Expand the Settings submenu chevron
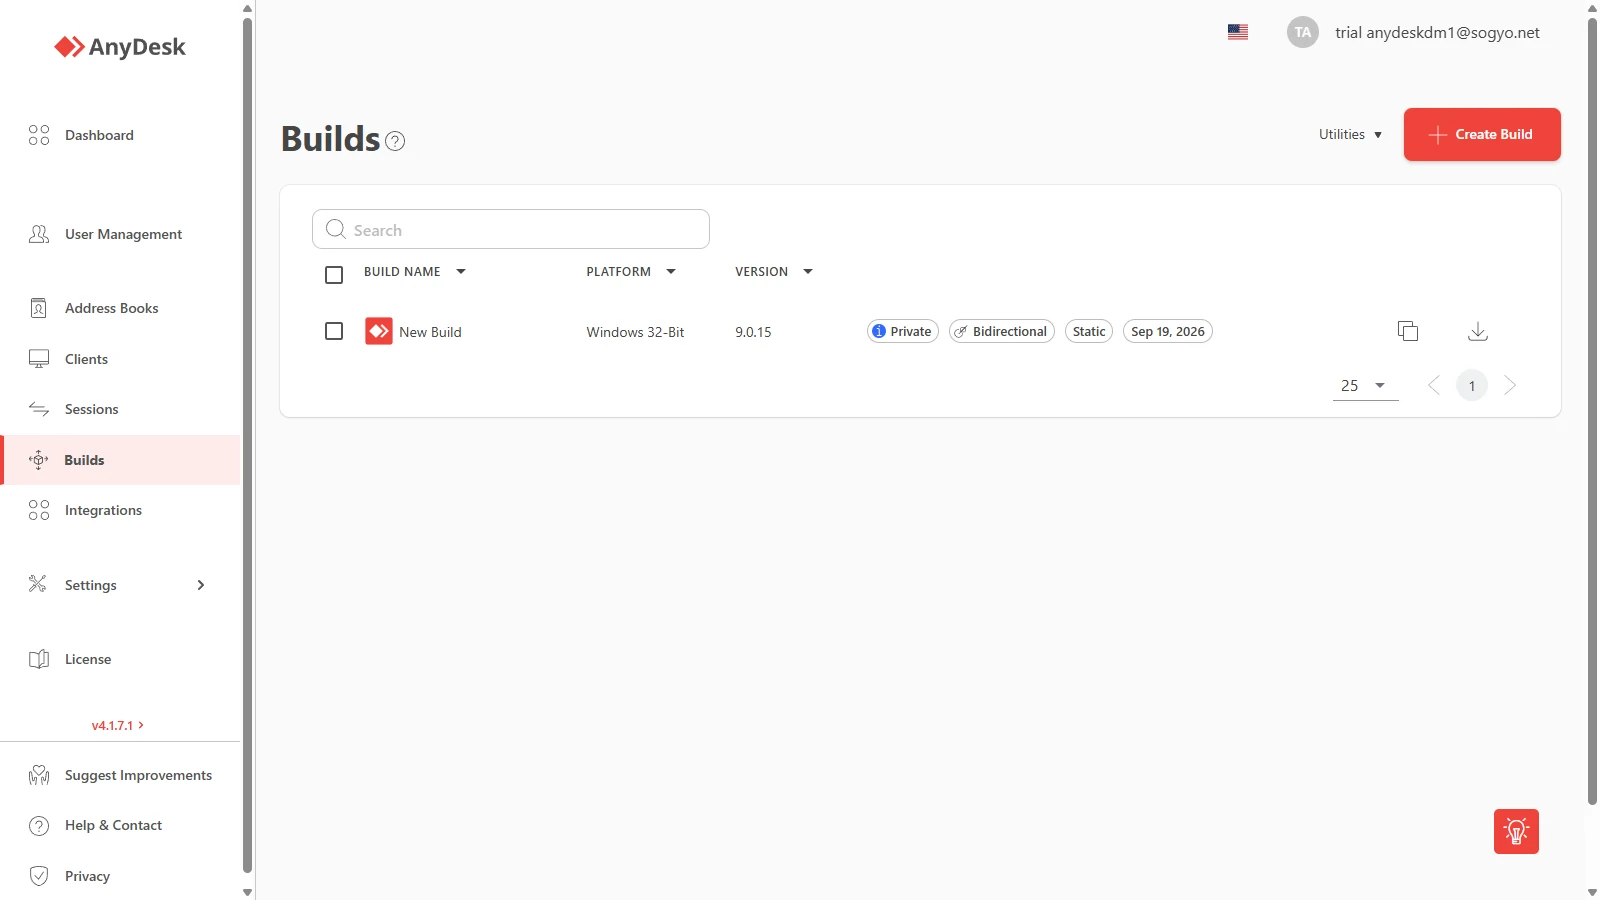Viewport: 1600px width, 900px height. pyautogui.click(x=201, y=585)
